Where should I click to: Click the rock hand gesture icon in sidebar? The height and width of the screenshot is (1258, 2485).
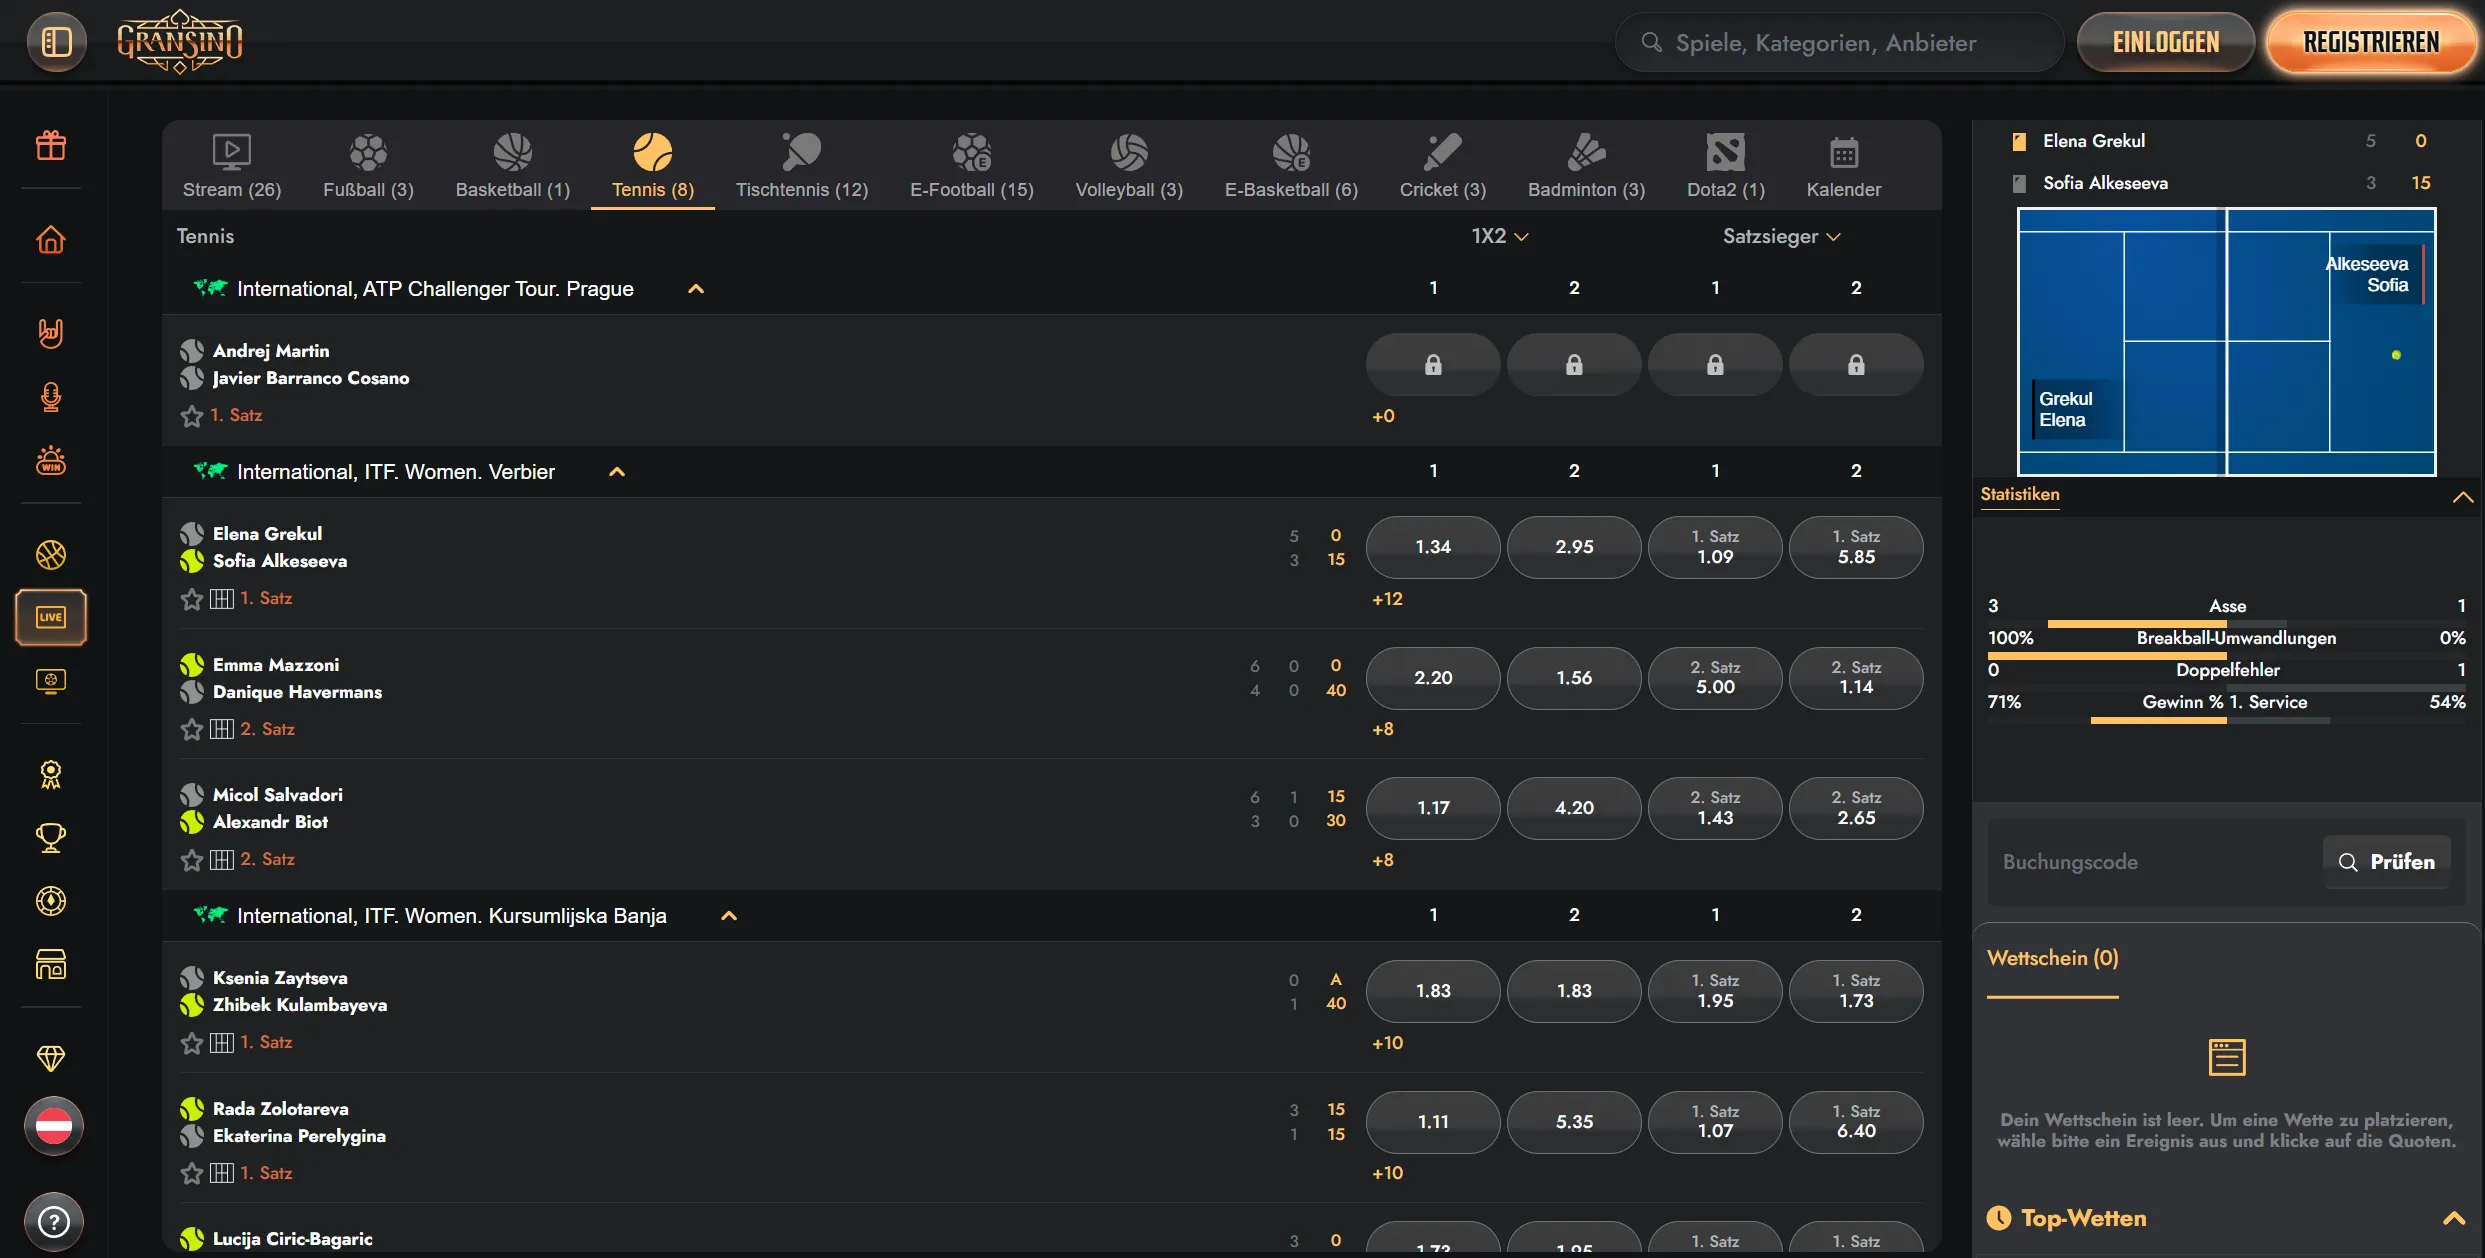[x=51, y=333]
